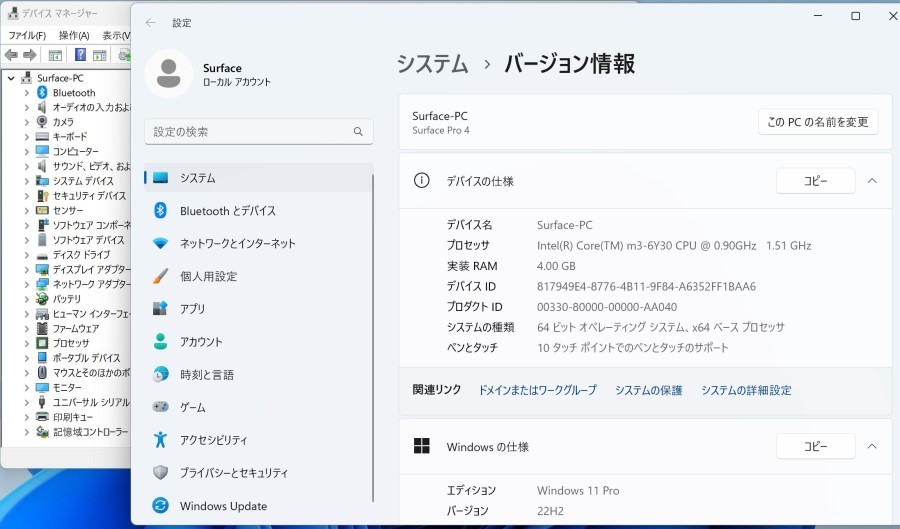
Task: Click the Bluetooth icon in Device Manager tree
Action: (x=42, y=92)
